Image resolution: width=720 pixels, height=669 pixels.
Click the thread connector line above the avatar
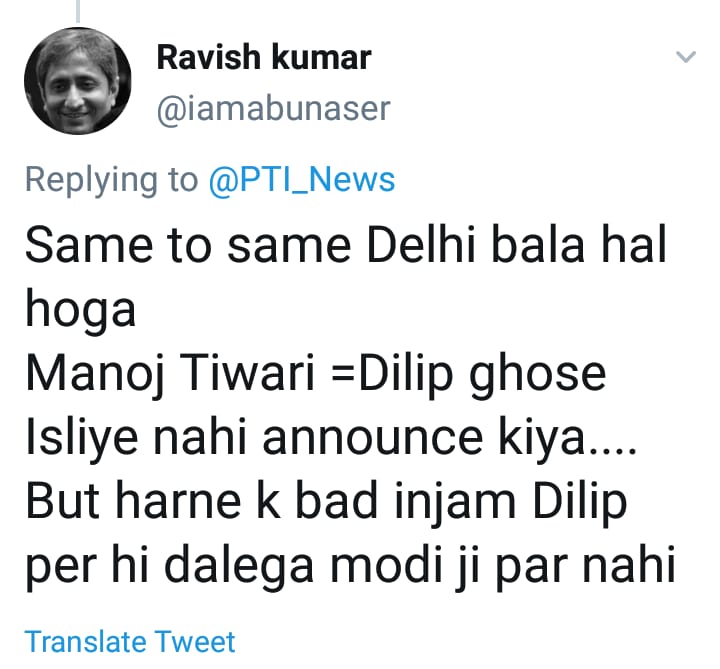point(78,8)
